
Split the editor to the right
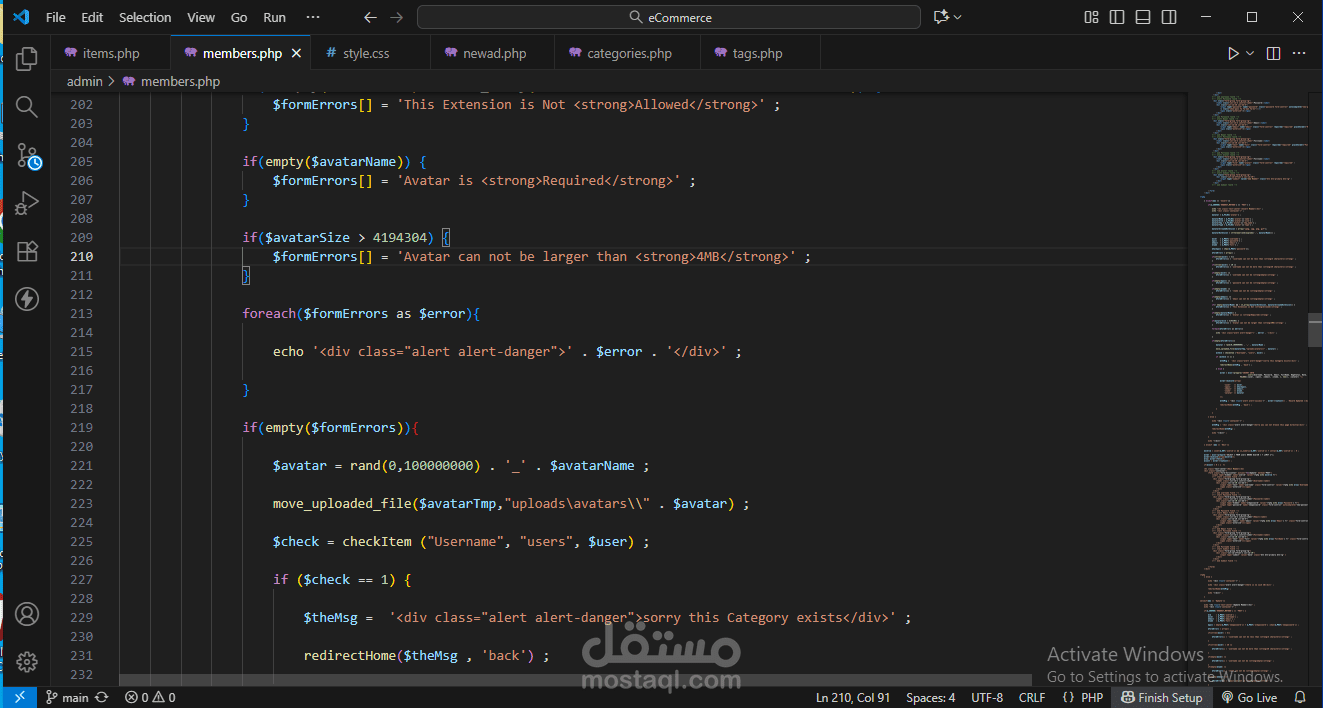(x=1273, y=53)
